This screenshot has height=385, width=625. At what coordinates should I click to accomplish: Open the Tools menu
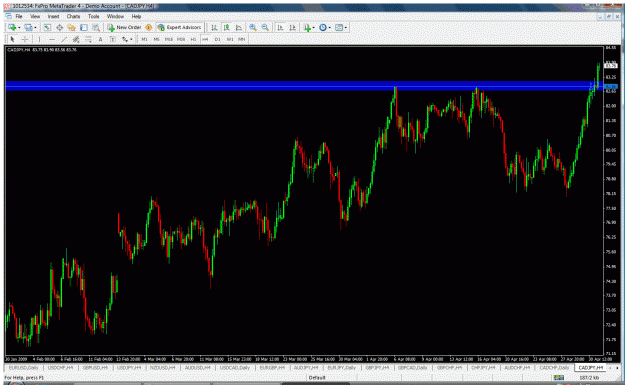94,16
